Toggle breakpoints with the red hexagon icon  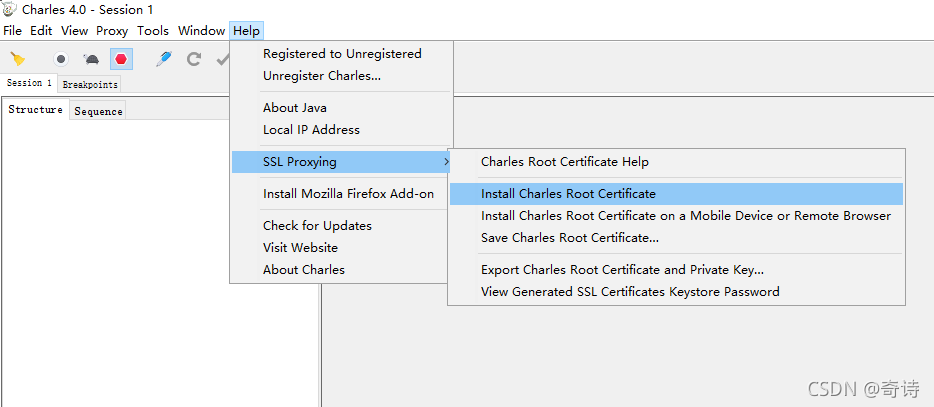coord(122,59)
